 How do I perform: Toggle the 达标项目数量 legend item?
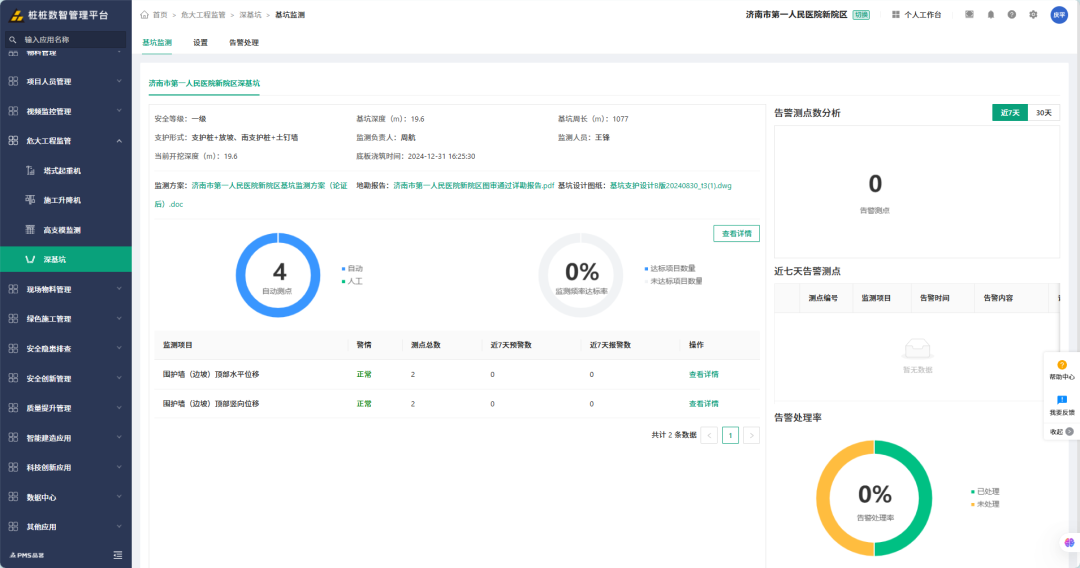(669, 269)
